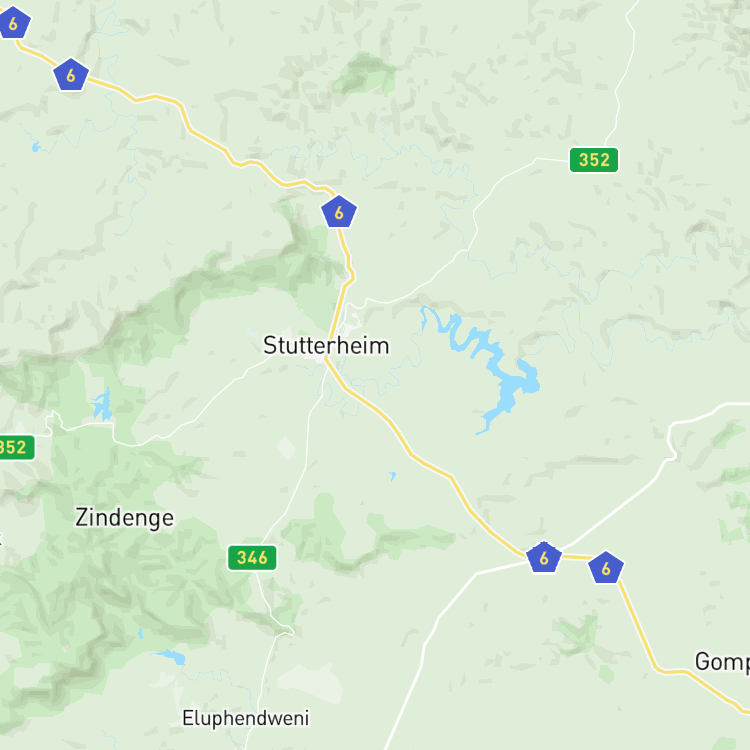Click the route 6 shield north of Stutterheim

tap(339, 212)
